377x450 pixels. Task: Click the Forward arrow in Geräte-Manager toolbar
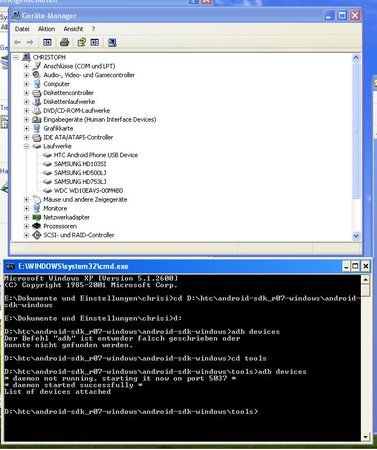pyautogui.click(x=30, y=42)
